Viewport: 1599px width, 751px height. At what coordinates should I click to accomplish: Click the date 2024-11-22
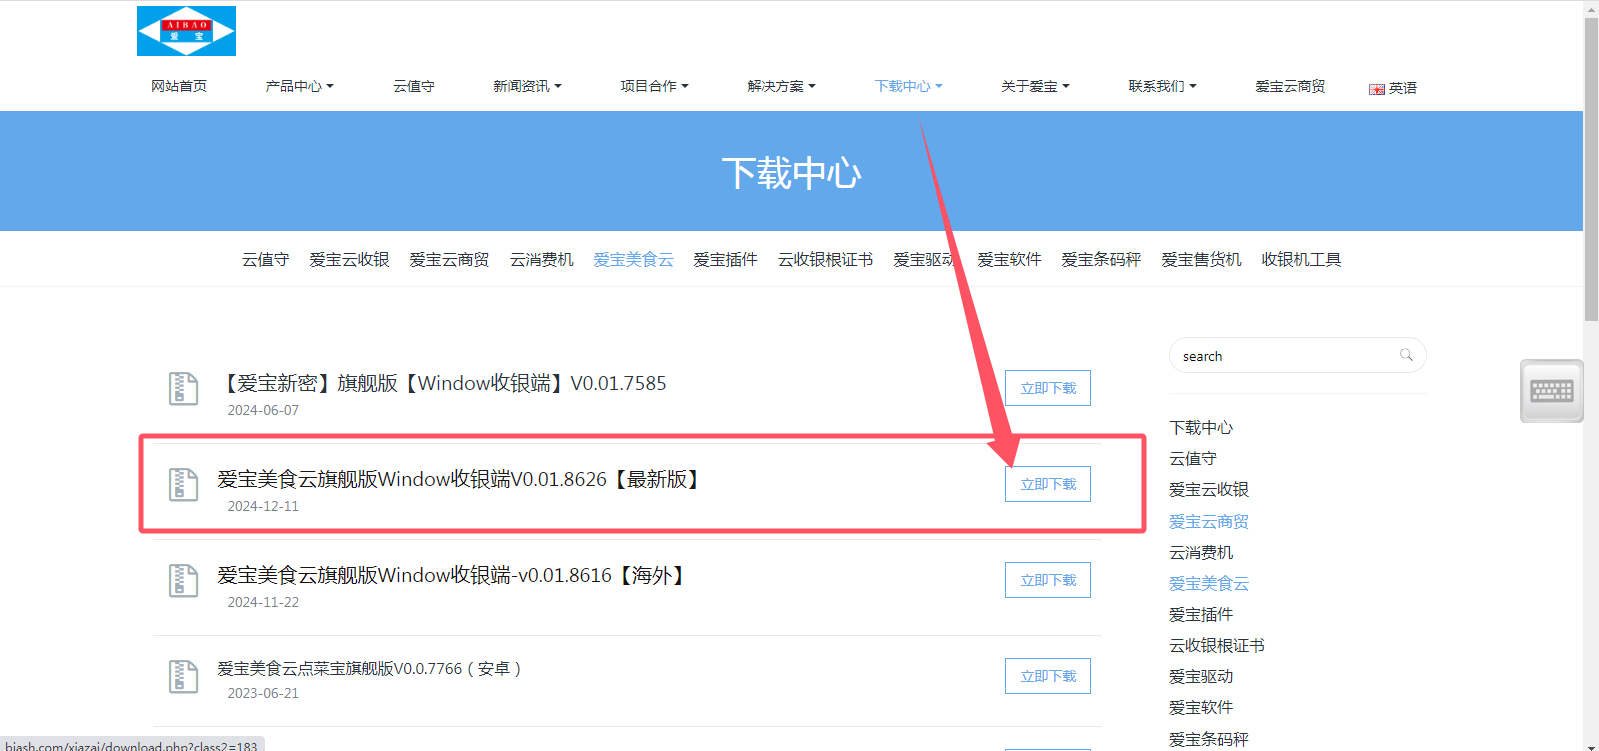[x=263, y=602]
